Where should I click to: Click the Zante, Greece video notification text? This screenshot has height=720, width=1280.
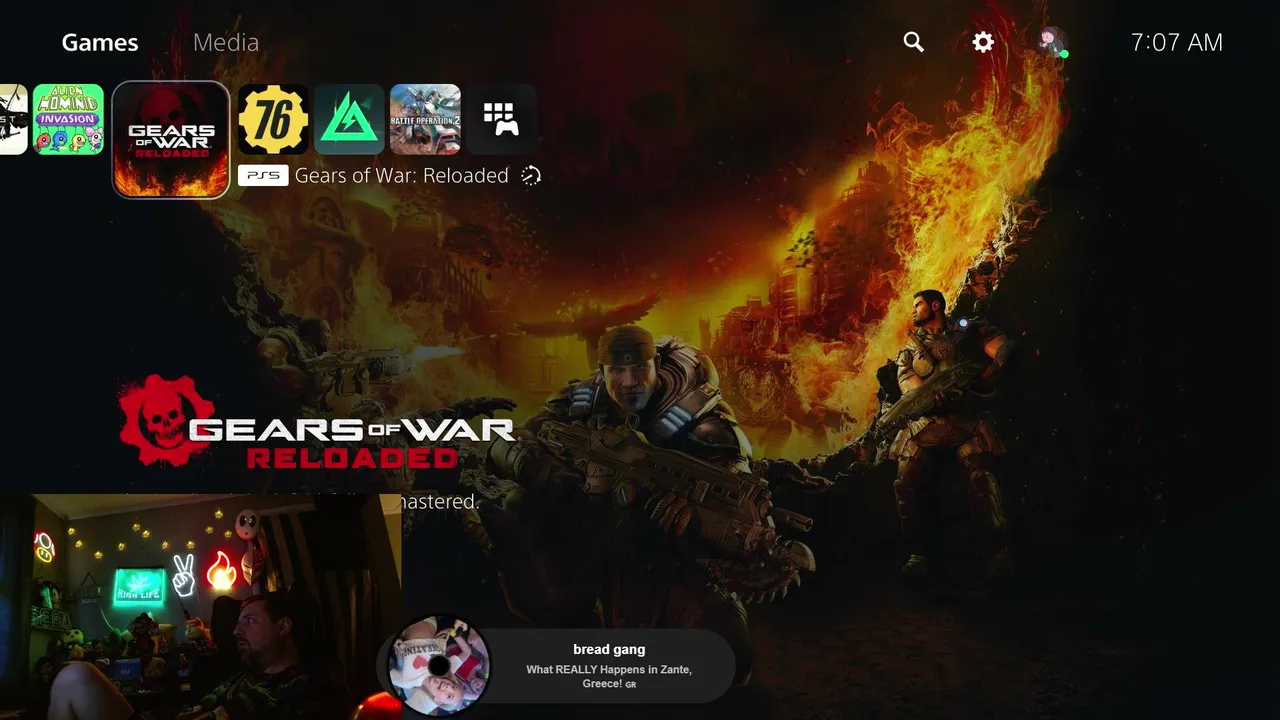(609, 677)
